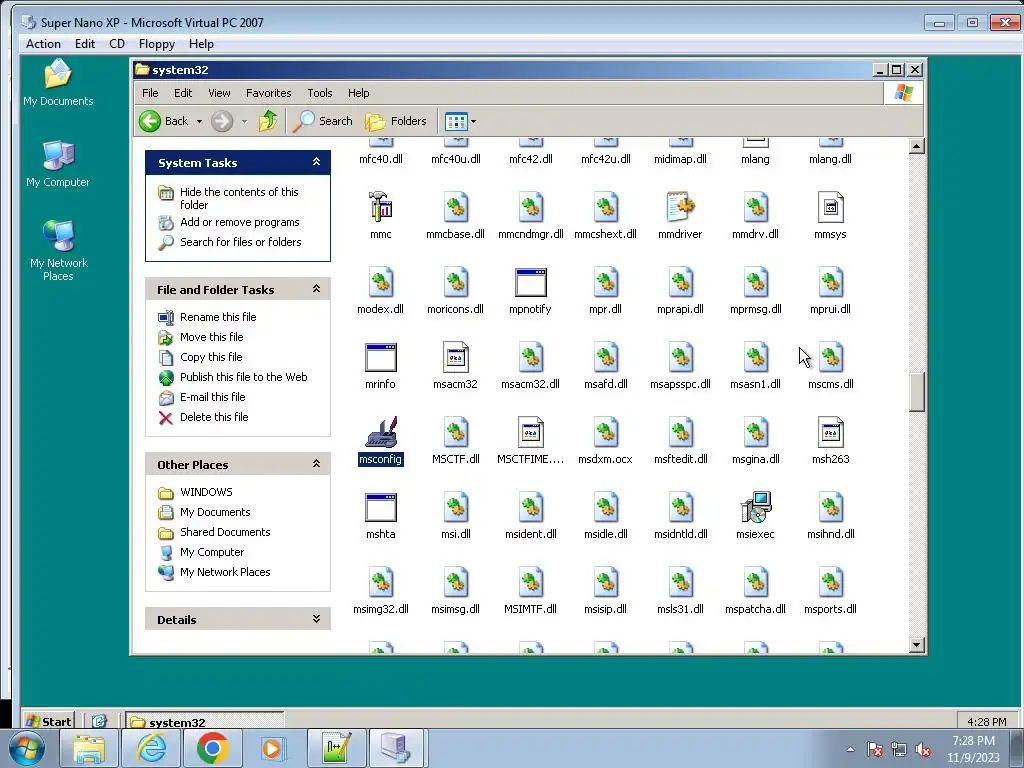Open the Virtual PC Action menu

click(x=43, y=44)
